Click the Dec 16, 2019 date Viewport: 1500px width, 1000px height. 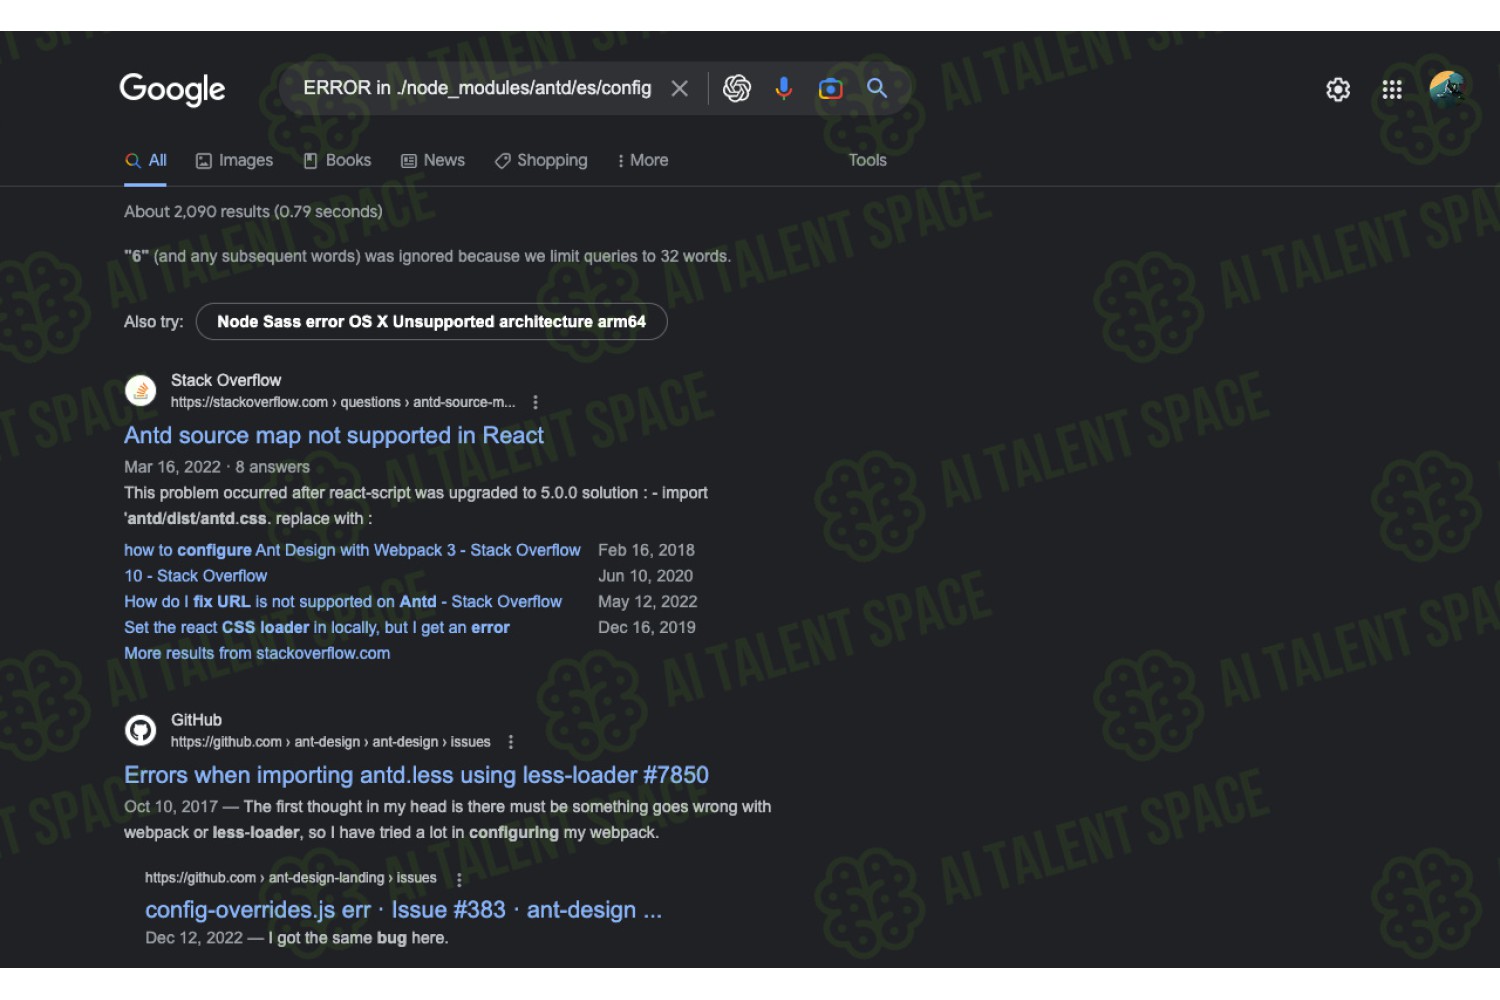(647, 628)
